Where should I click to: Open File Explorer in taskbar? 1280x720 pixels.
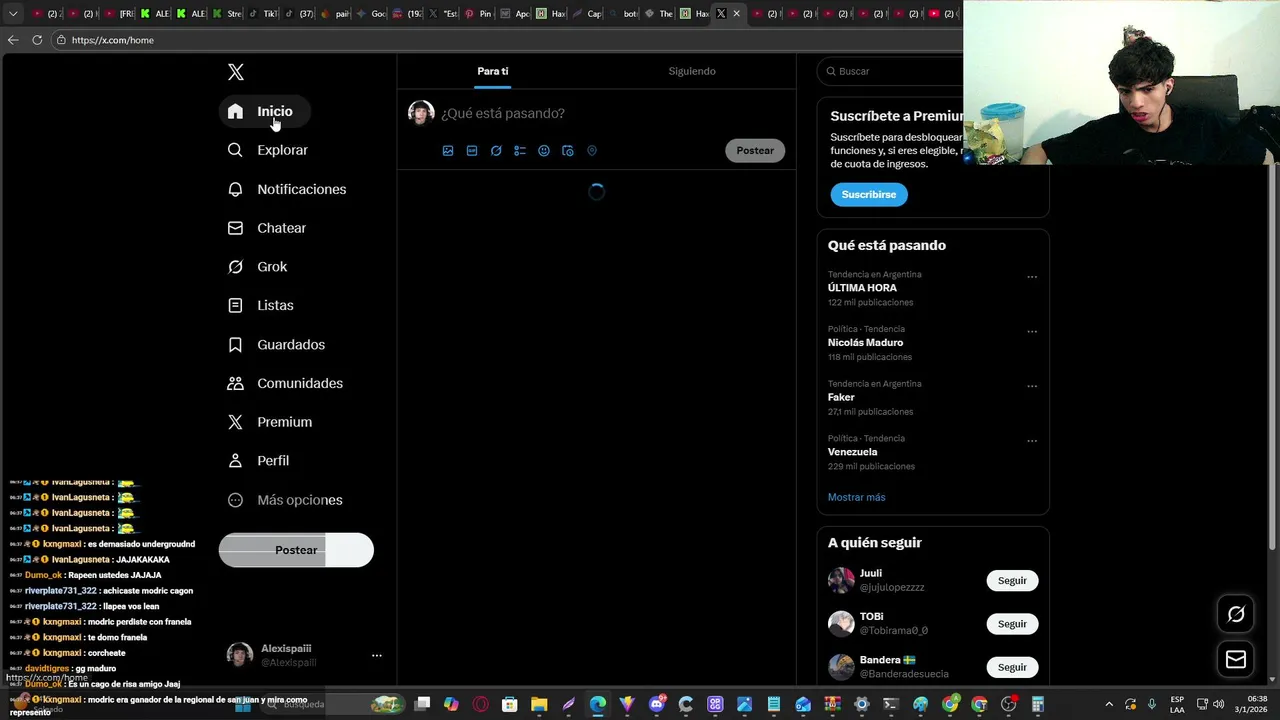(539, 704)
